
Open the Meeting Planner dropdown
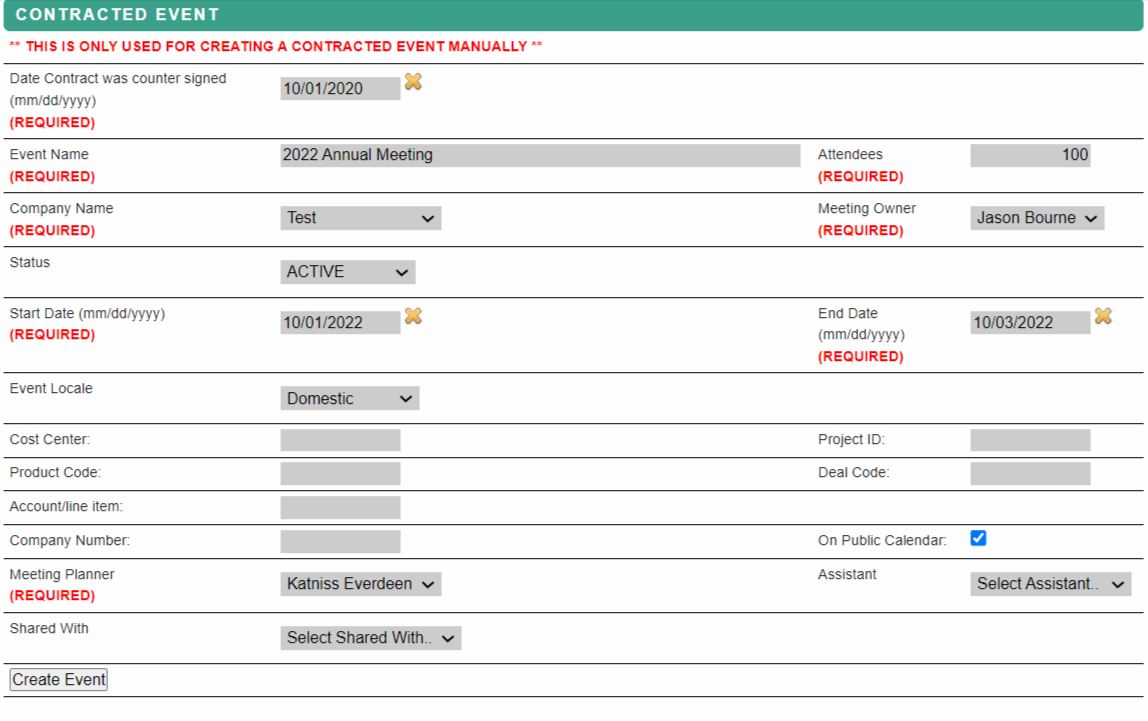point(360,584)
